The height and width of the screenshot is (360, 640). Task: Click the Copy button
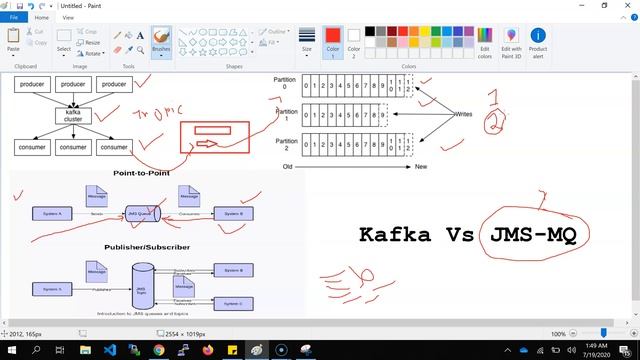(x=37, y=42)
